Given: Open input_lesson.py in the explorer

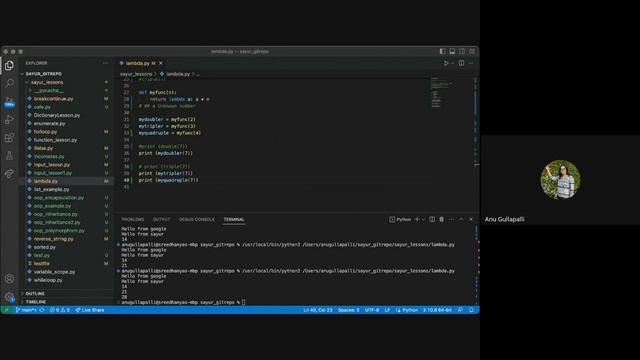Looking at the screenshot, I should point(52,165).
